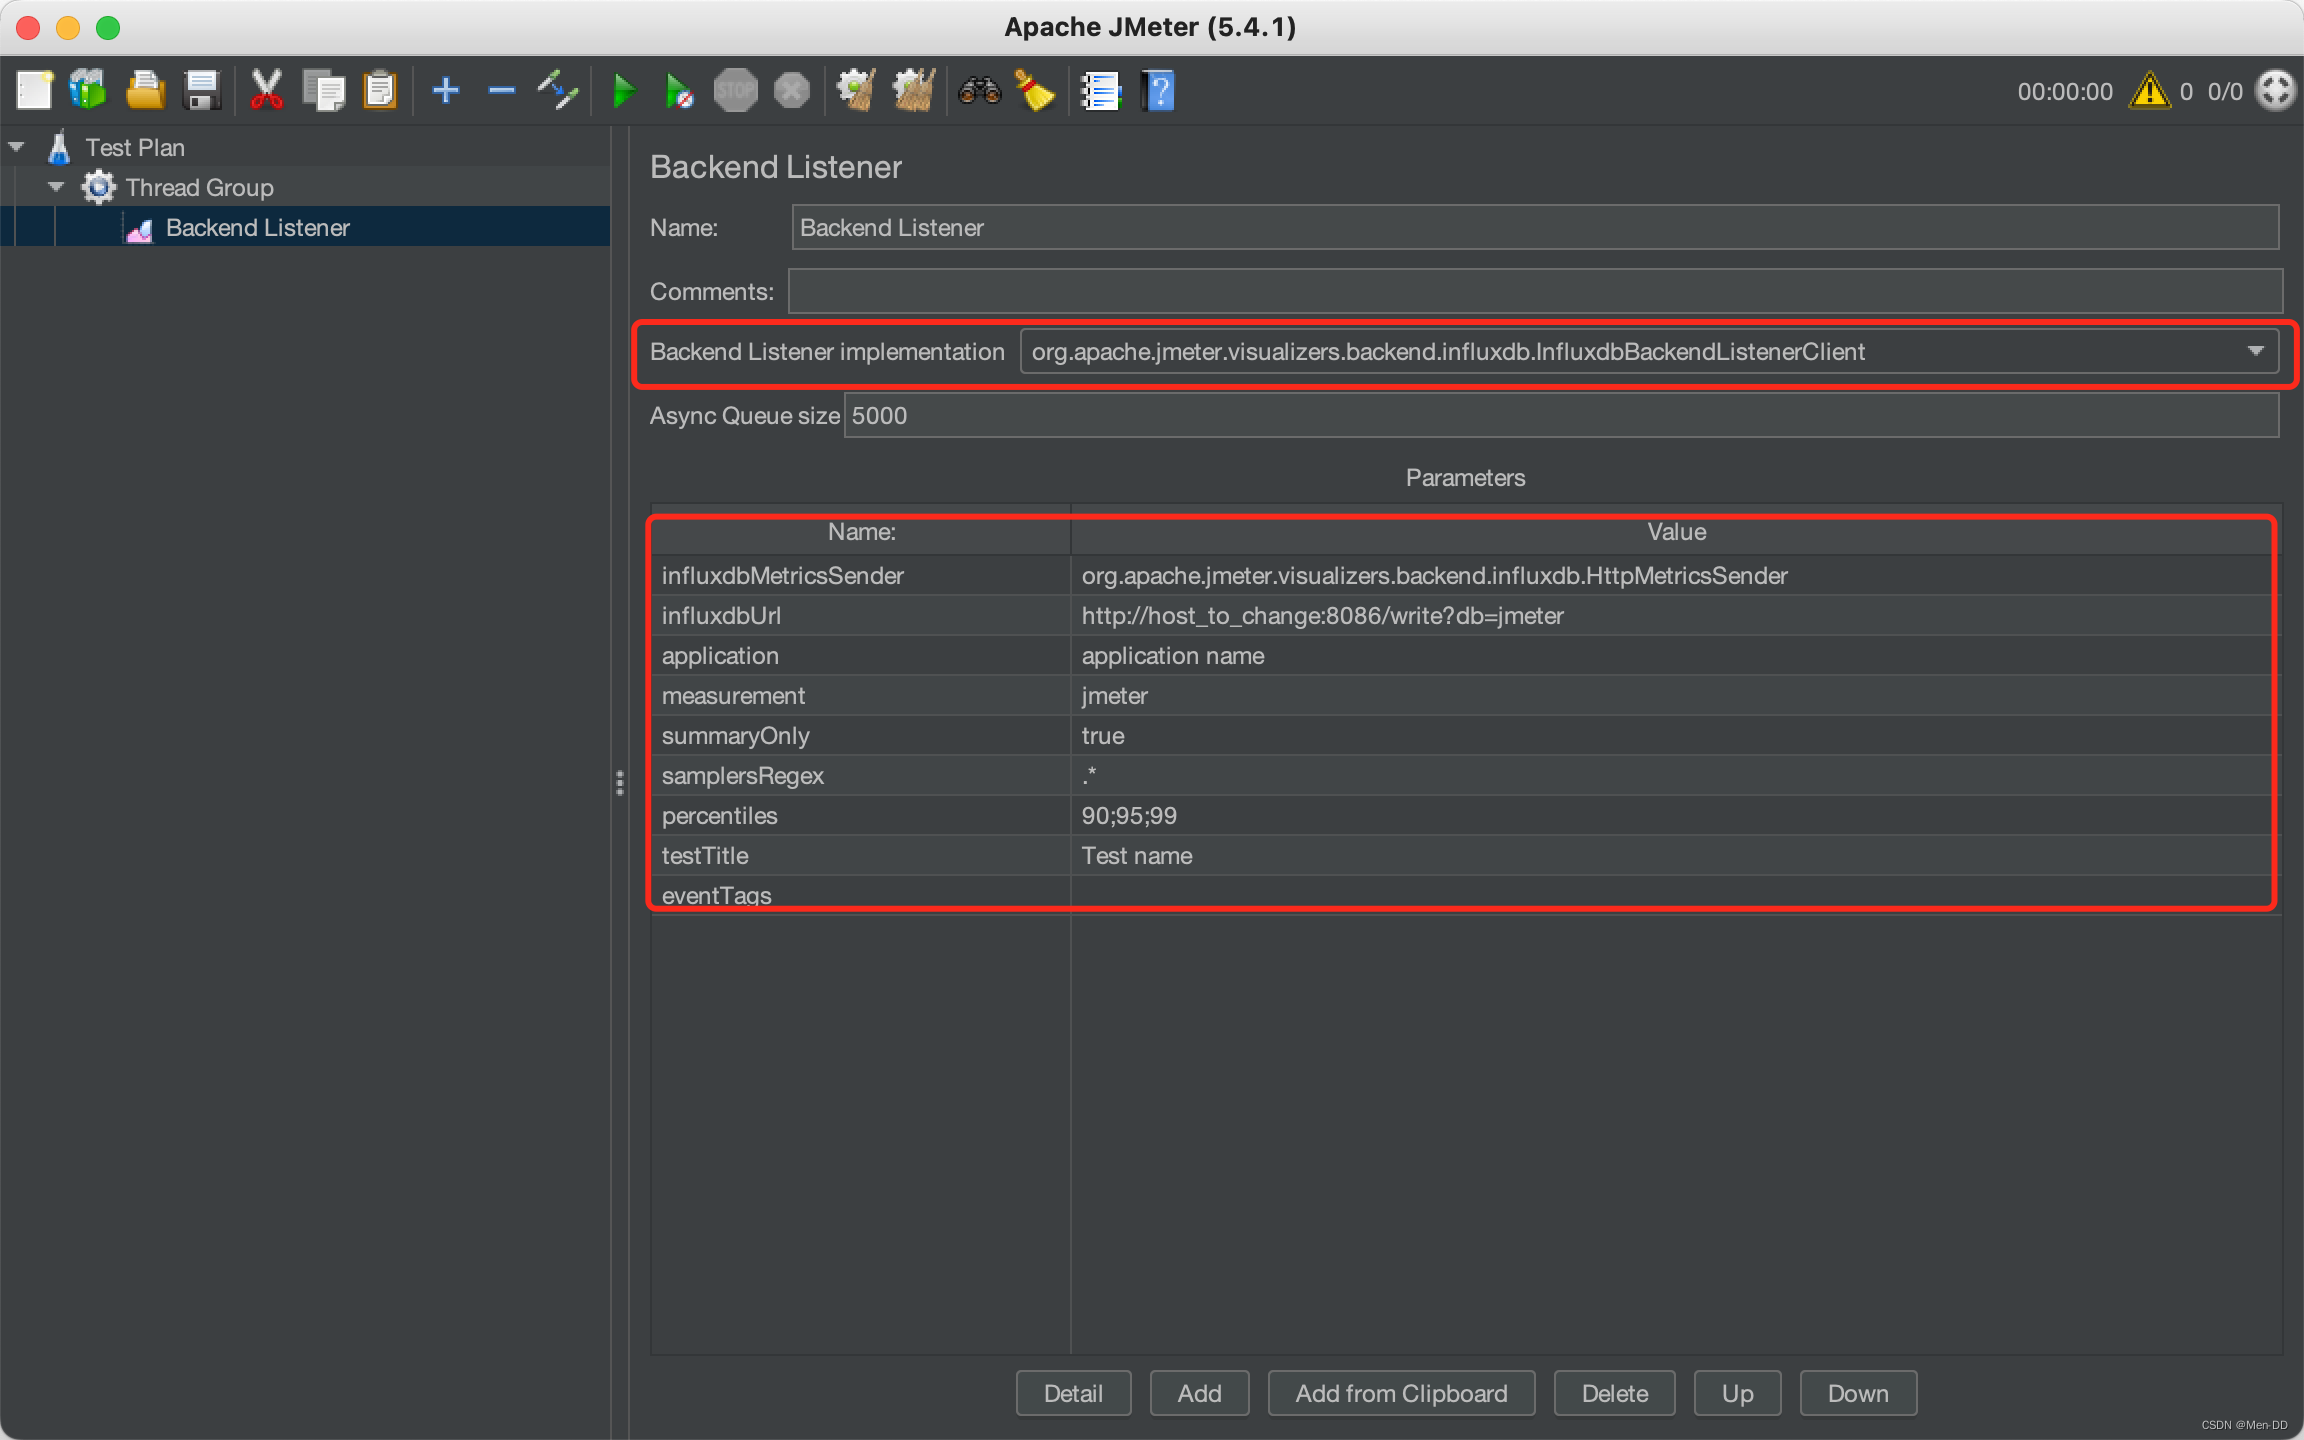The image size is (2304, 1440).
Task: Click the http://host_to_change:8086 value cell
Action: 1676,615
